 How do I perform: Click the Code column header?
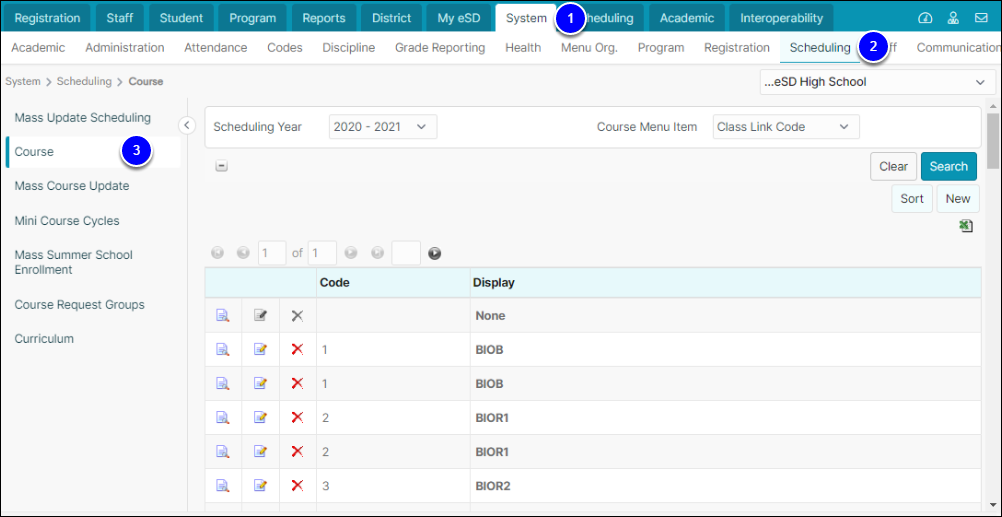[x=393, y=282]
